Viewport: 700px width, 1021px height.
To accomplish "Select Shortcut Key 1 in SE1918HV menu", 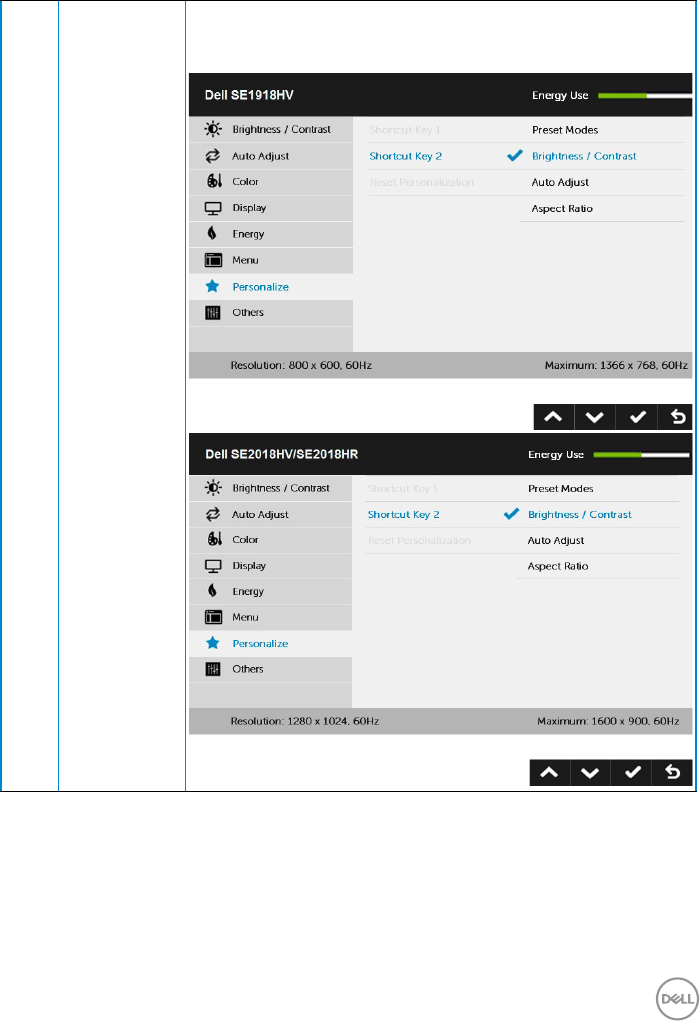I will coord(405,130).
